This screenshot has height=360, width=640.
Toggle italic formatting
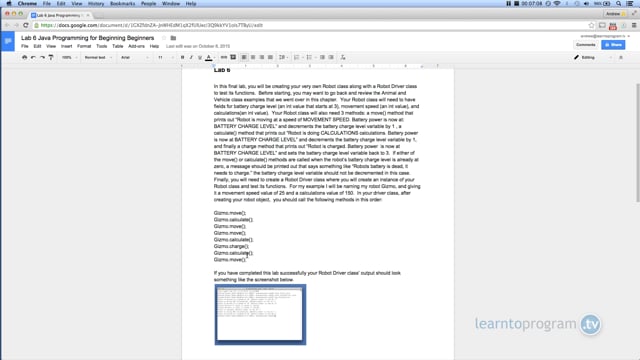tap(191, 58)
